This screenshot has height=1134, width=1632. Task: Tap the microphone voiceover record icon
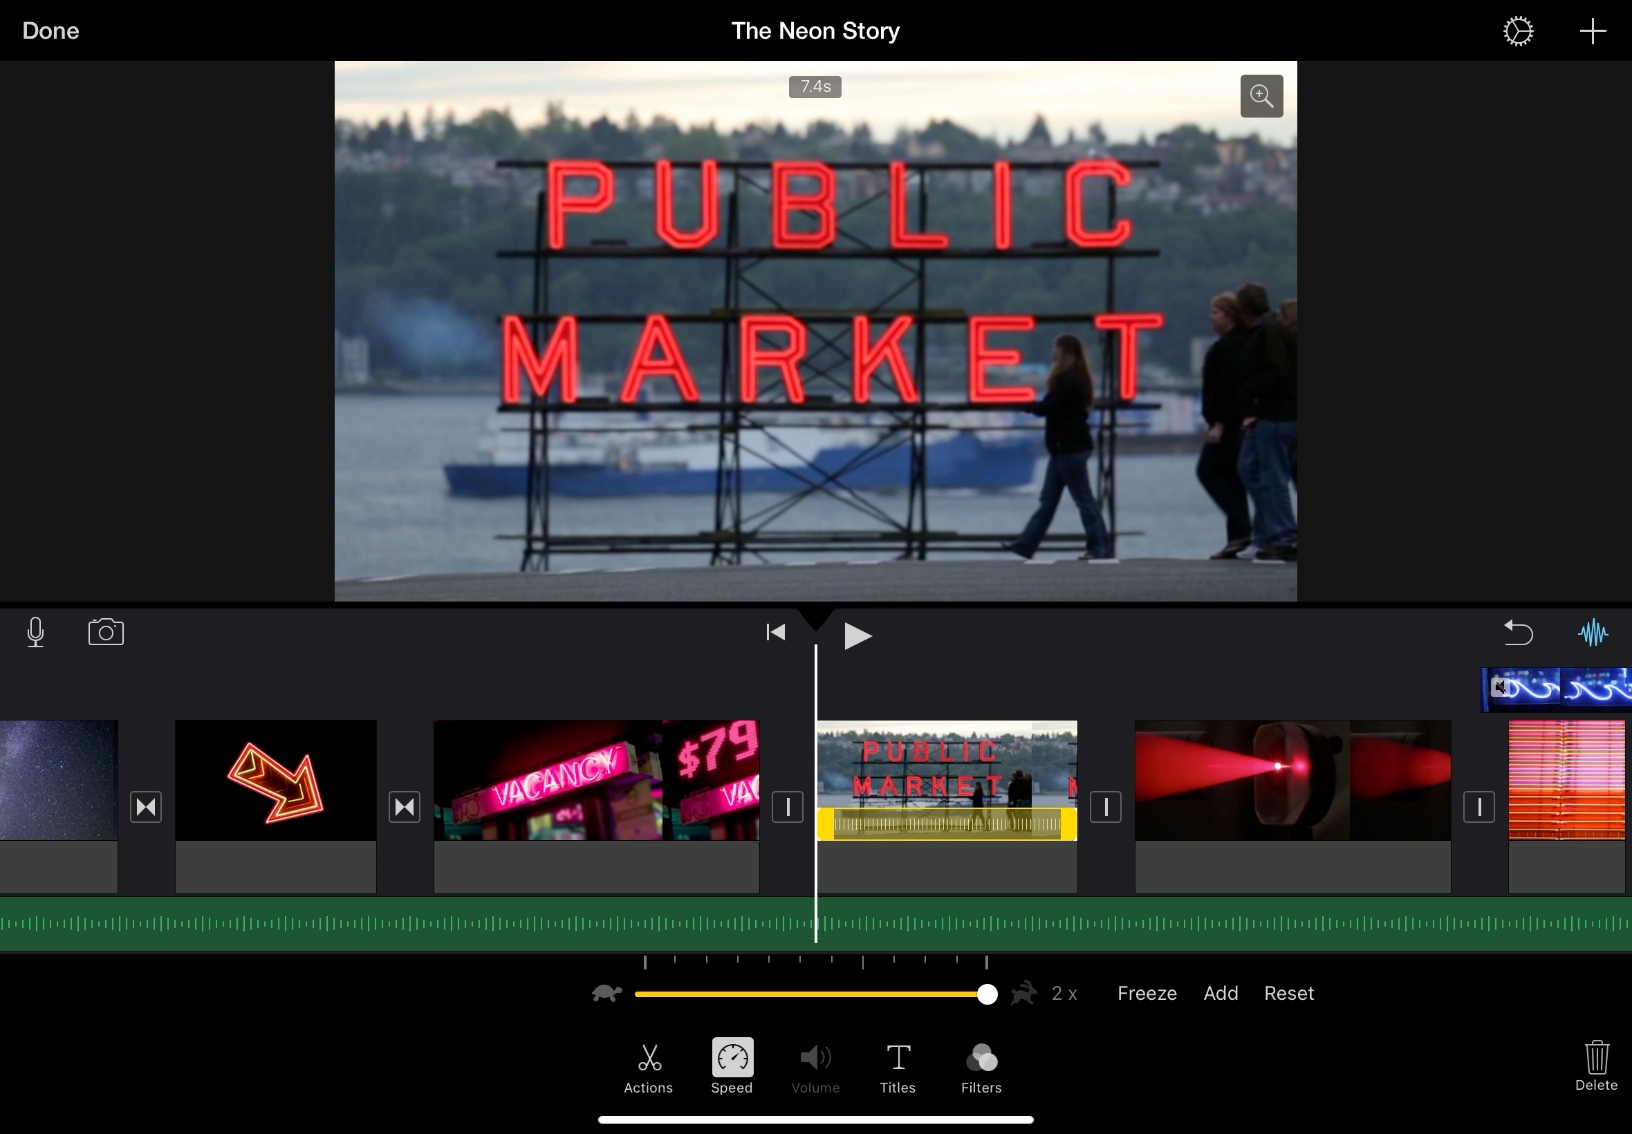[x=36, y=632]
